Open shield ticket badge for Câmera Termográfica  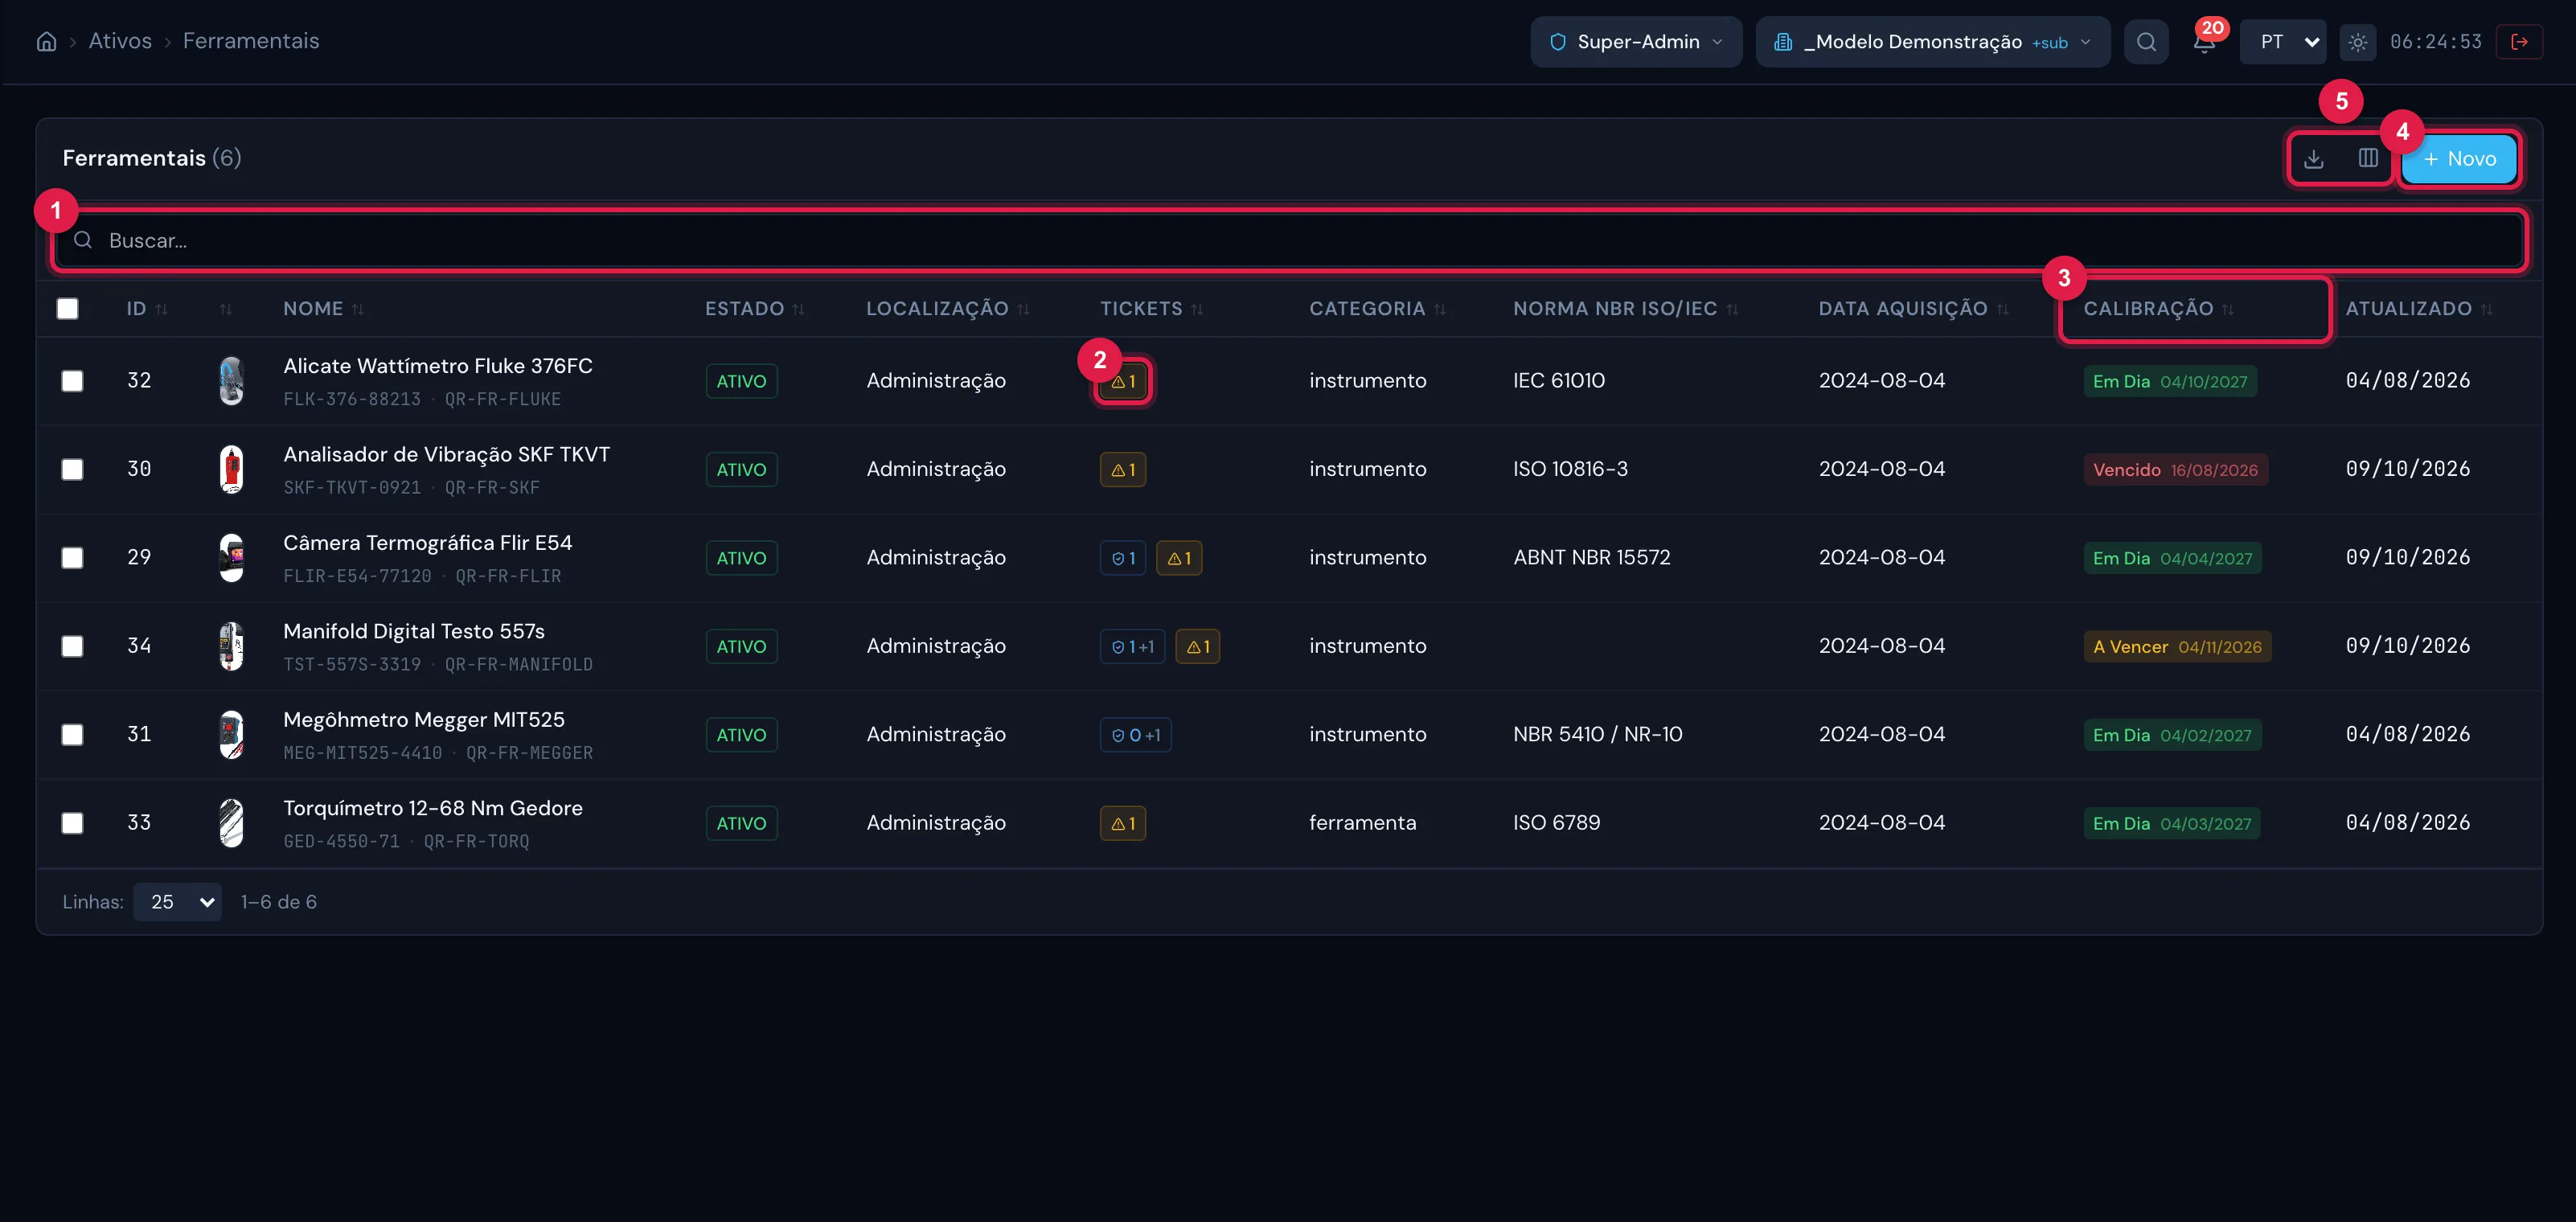pyautogui.click(x=1123, y=558)
